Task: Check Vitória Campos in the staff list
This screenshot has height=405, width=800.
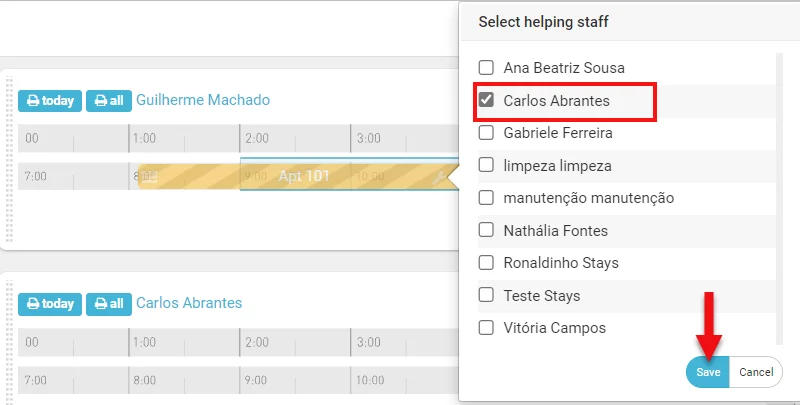Action: click(487, 327)
